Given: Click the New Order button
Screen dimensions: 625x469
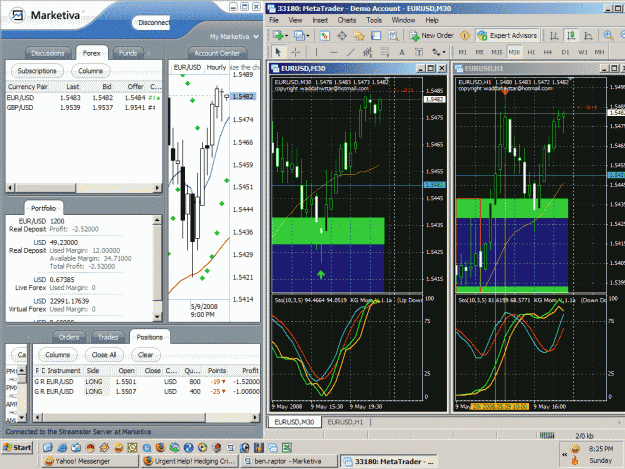Looking at the screenshot, I should click(432, 35).
